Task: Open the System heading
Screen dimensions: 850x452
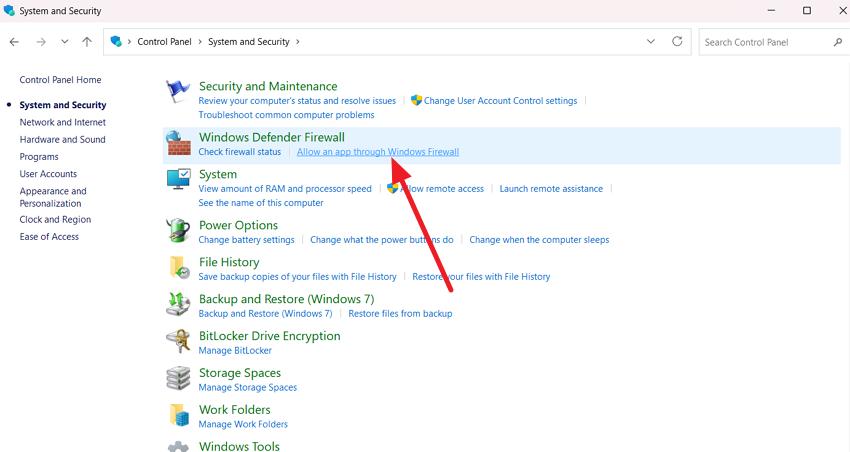Action: [218, 175]
